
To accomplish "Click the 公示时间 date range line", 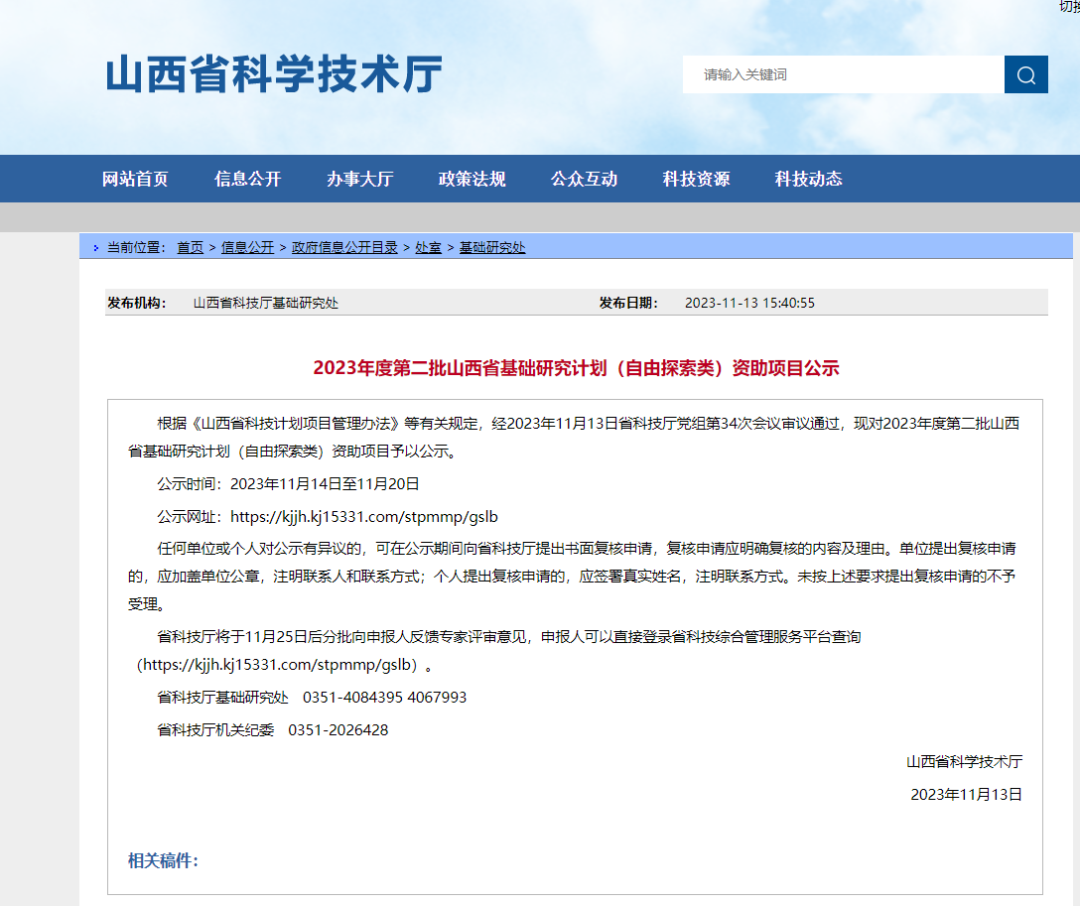I will click(288, 484).
